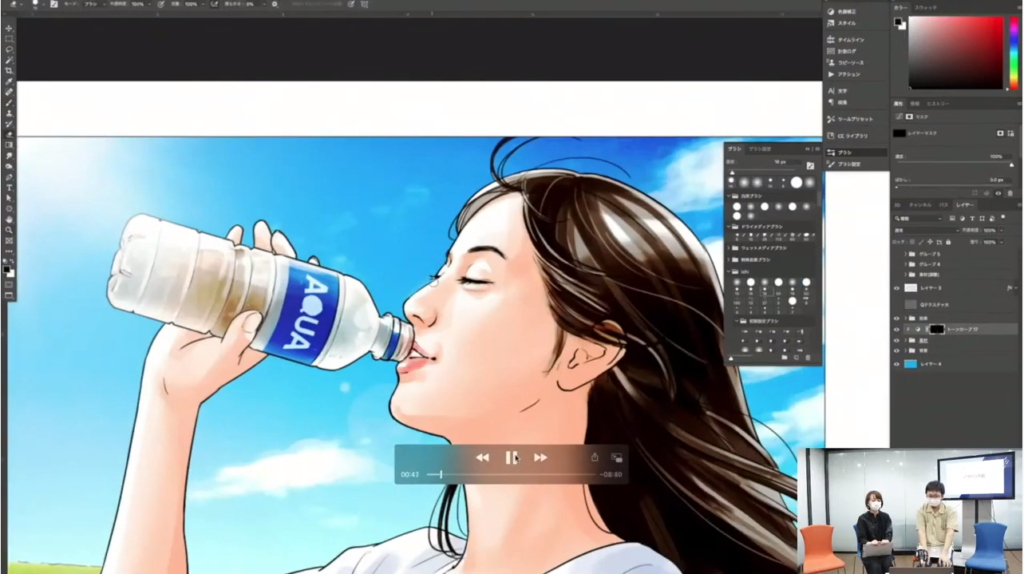Click the brush size input field

pos(787,161)
